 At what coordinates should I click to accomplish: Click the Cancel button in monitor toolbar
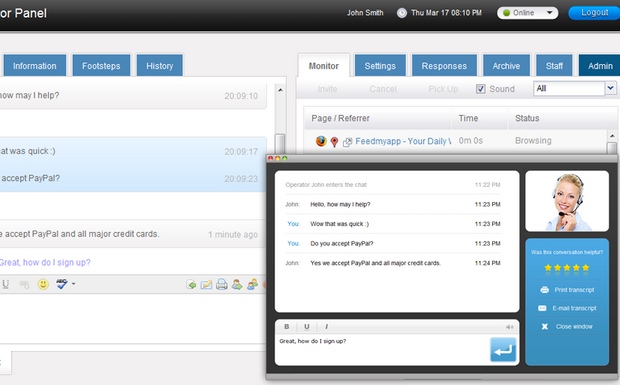tap(383, 89)
